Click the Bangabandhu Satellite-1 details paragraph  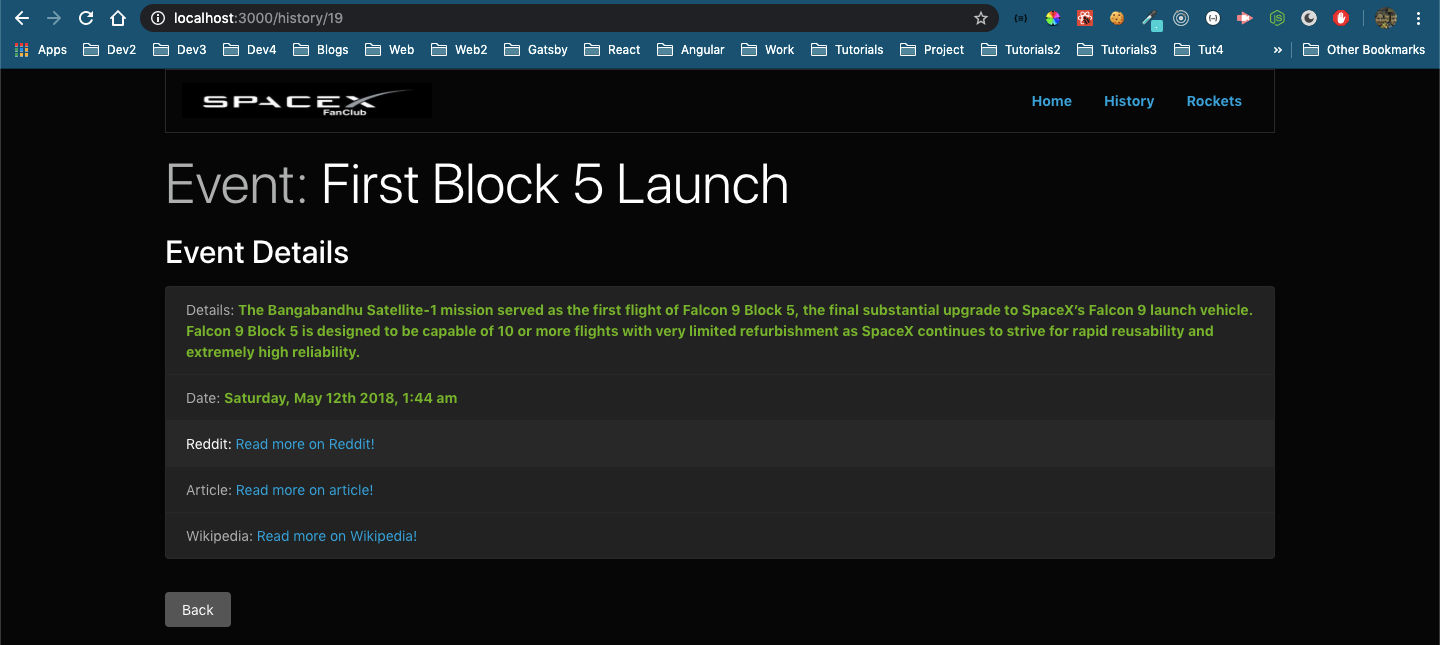tap(719, 331)
